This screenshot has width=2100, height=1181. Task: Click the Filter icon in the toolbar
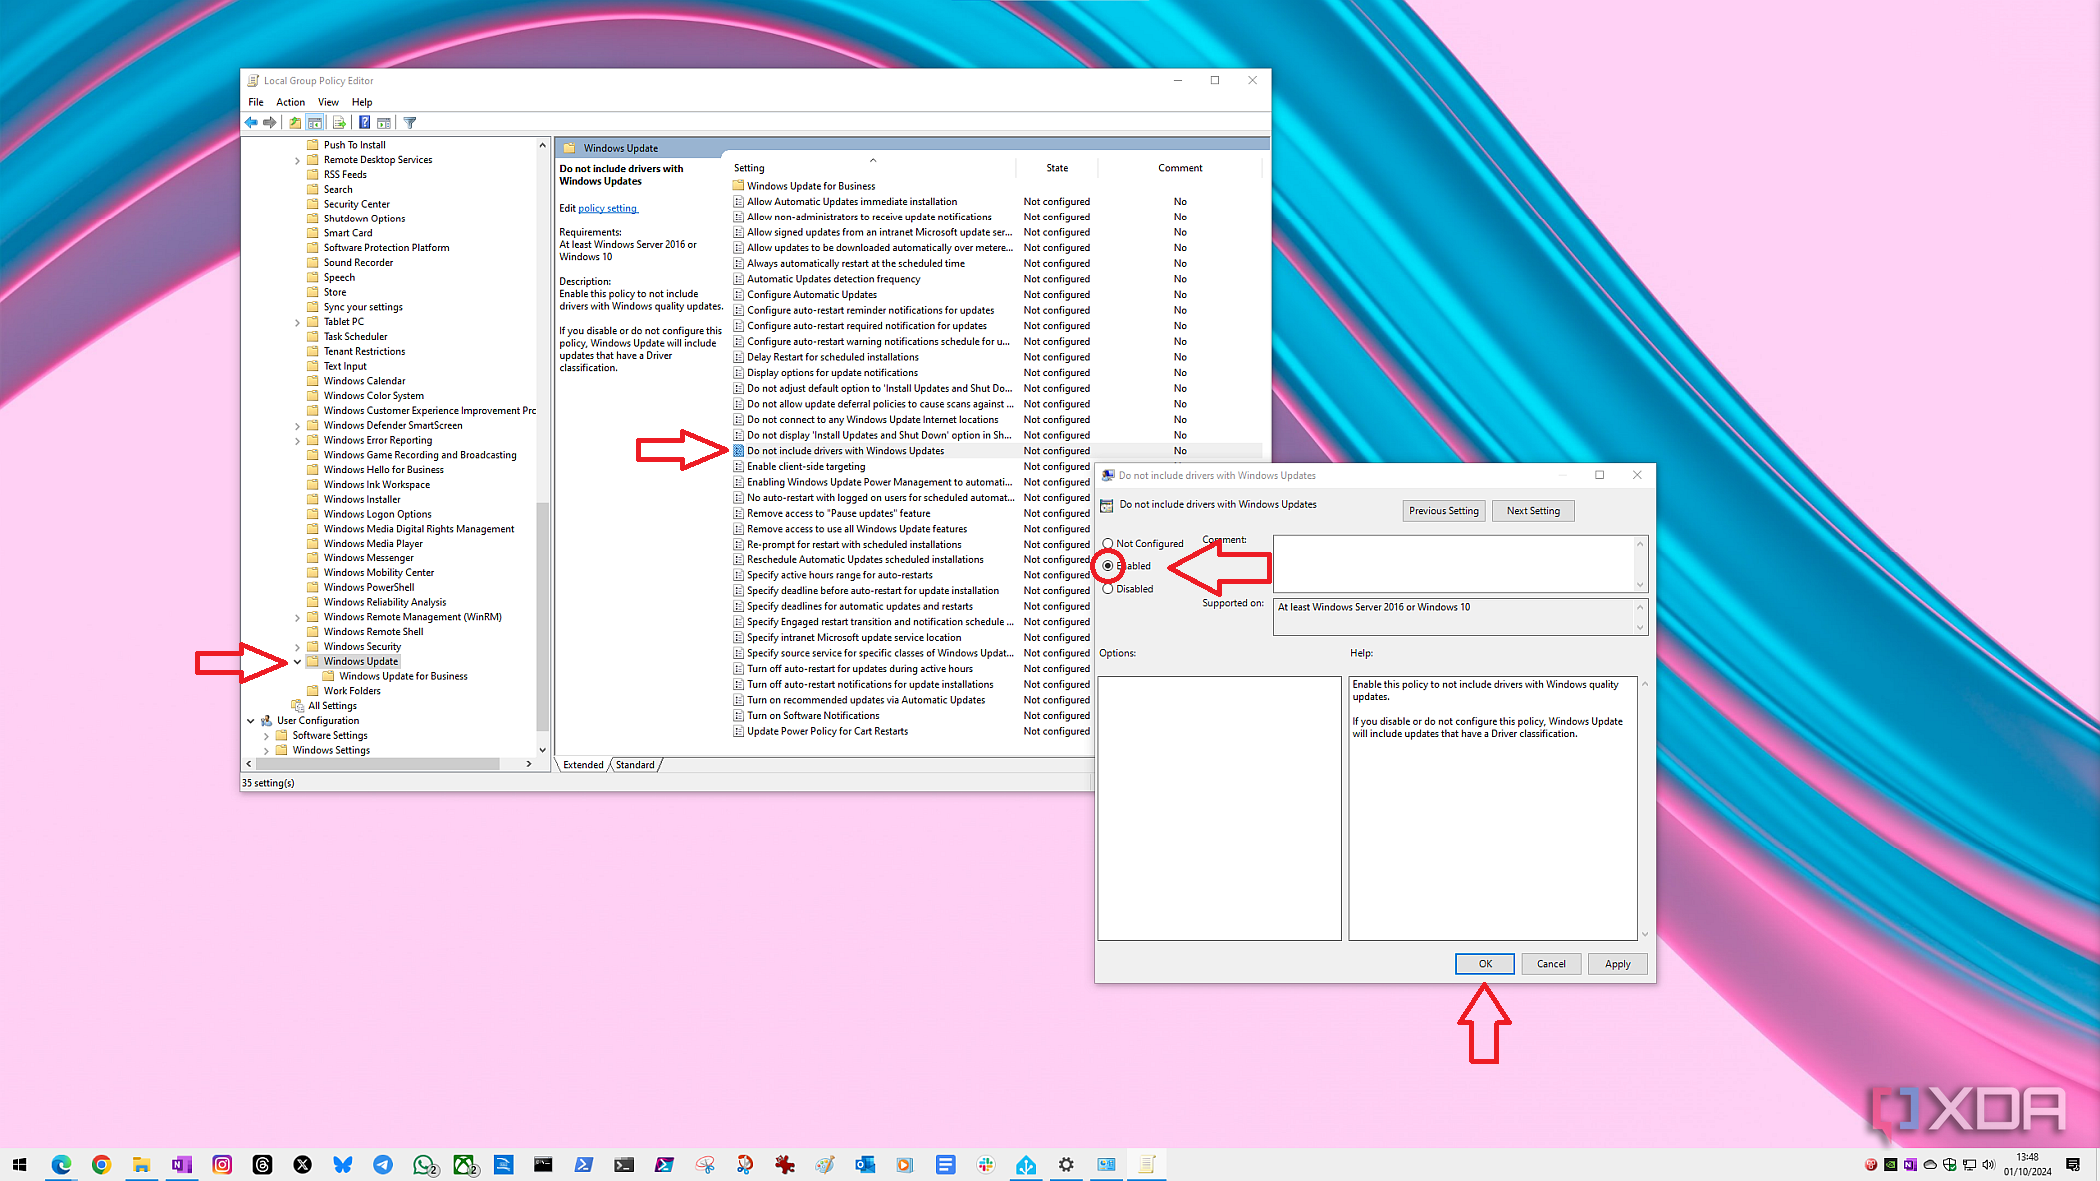(x=409, y=122)
